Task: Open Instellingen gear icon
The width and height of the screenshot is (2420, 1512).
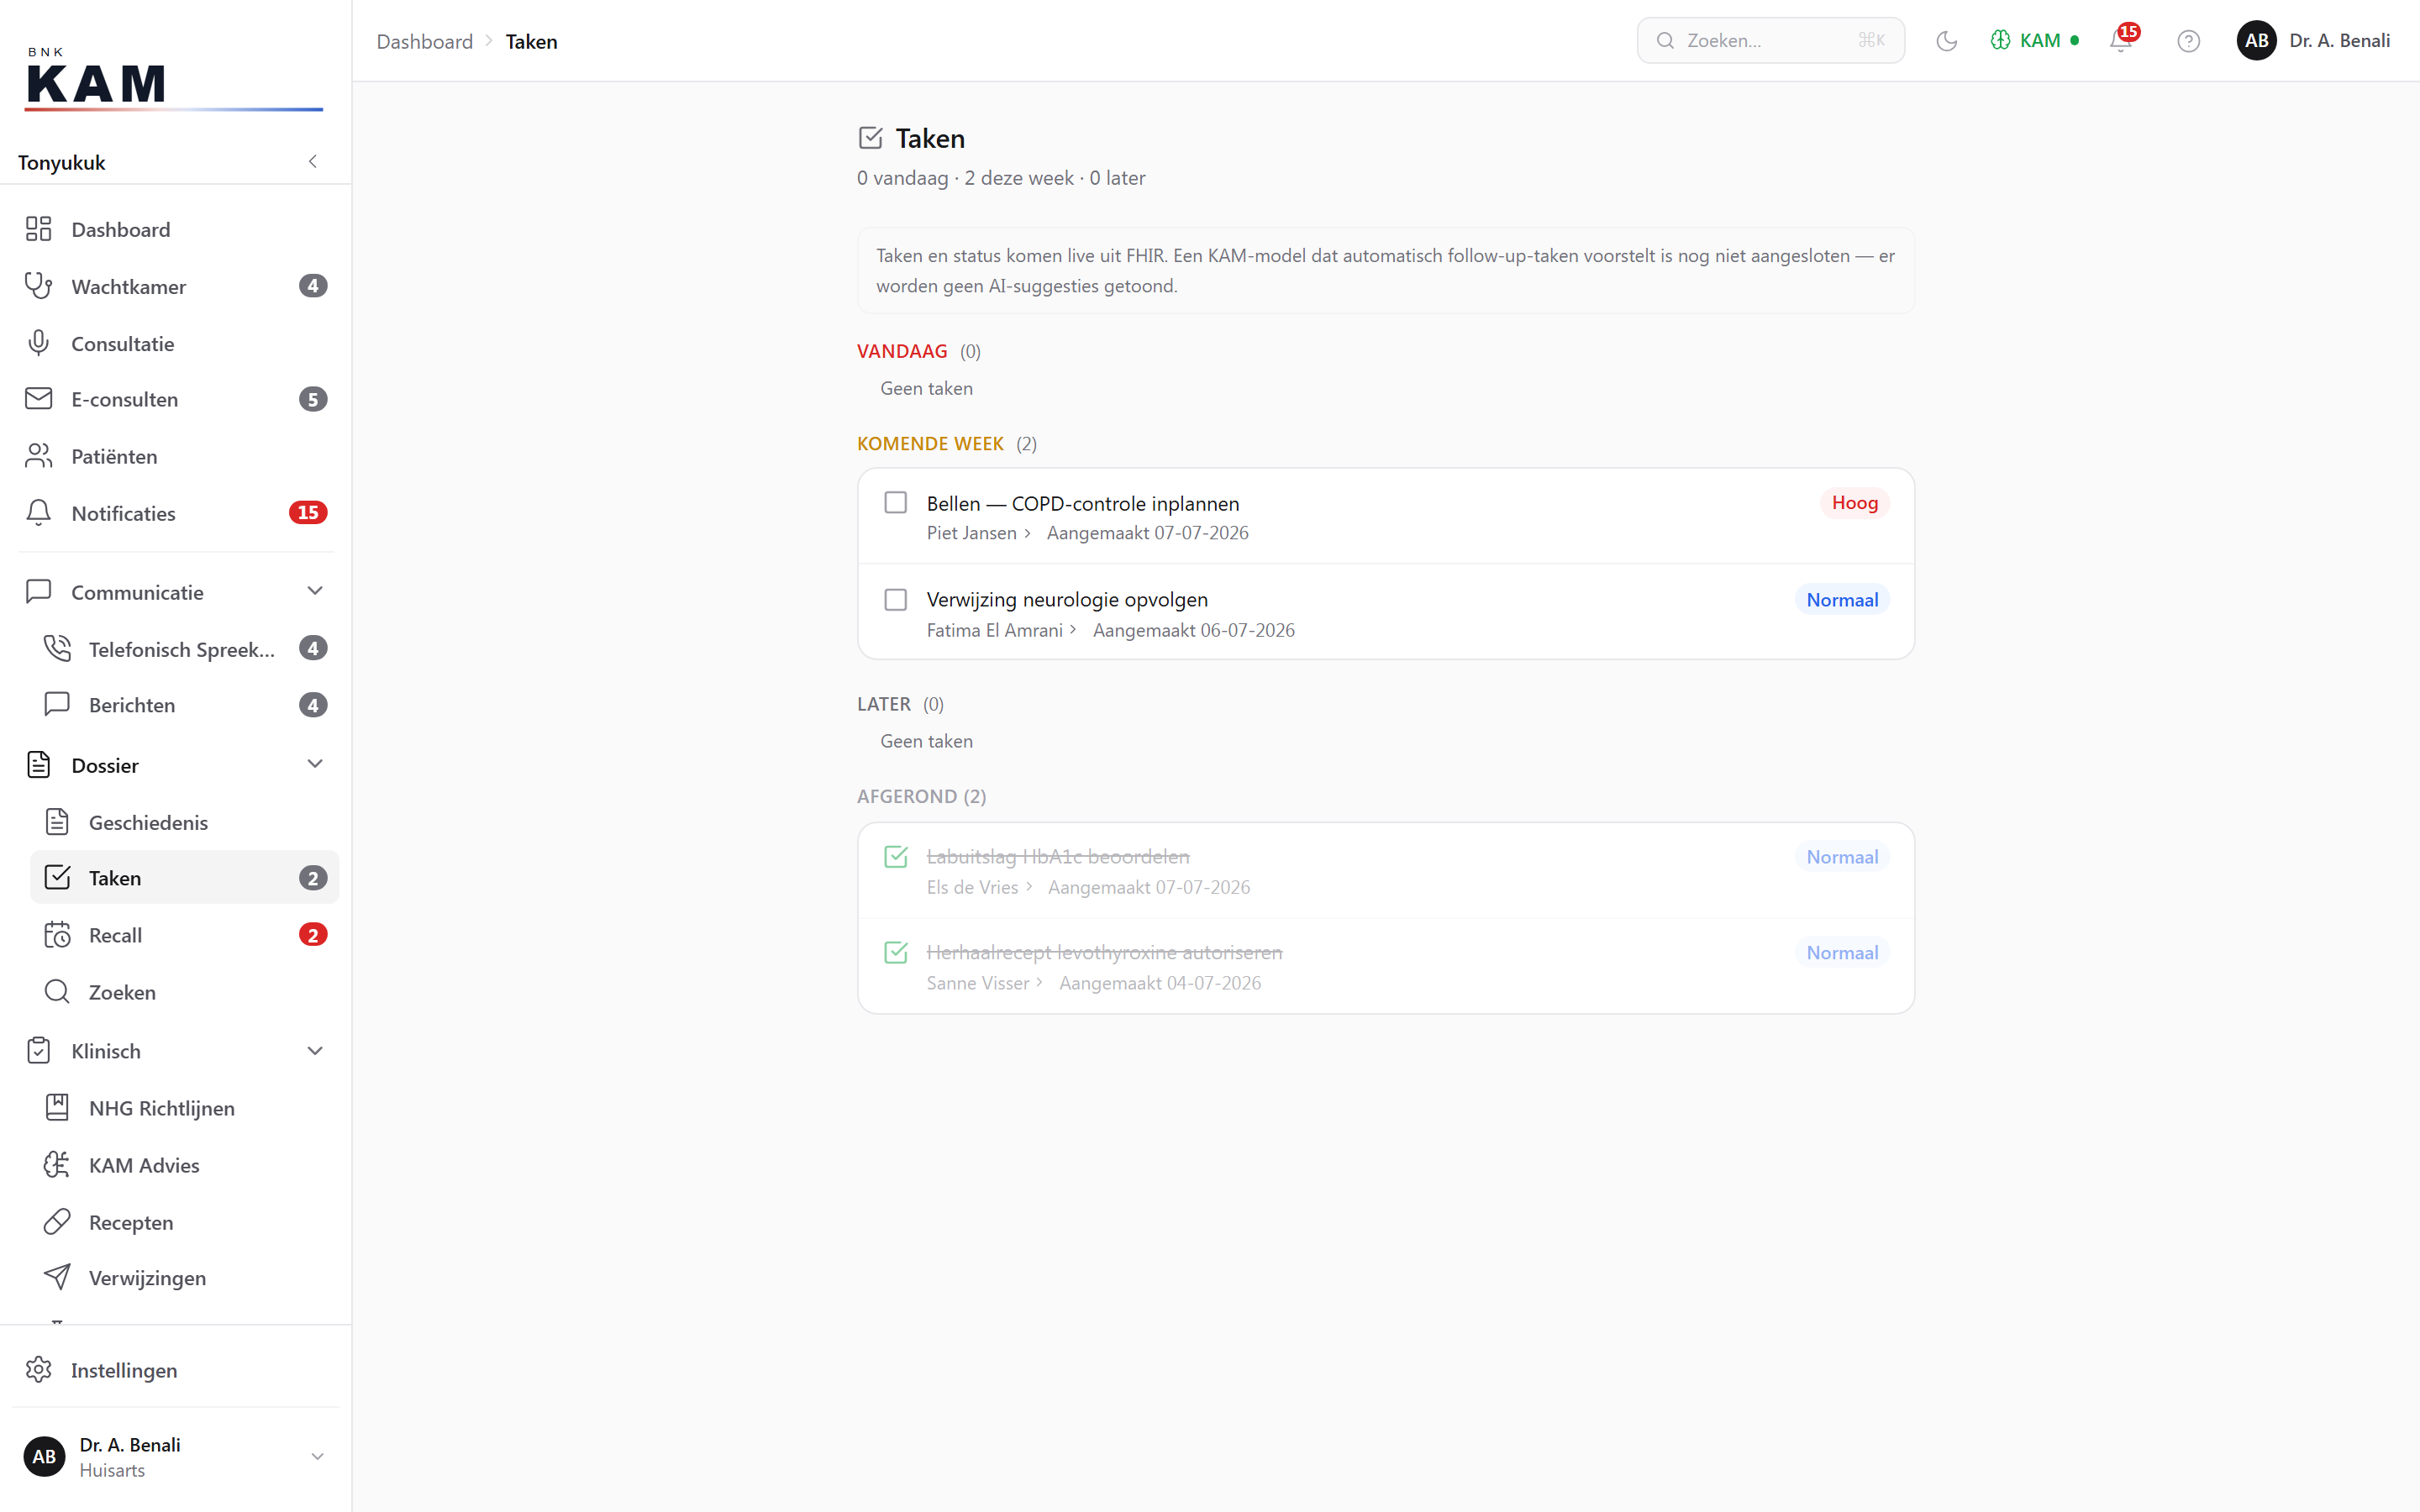Action: 38,1370
